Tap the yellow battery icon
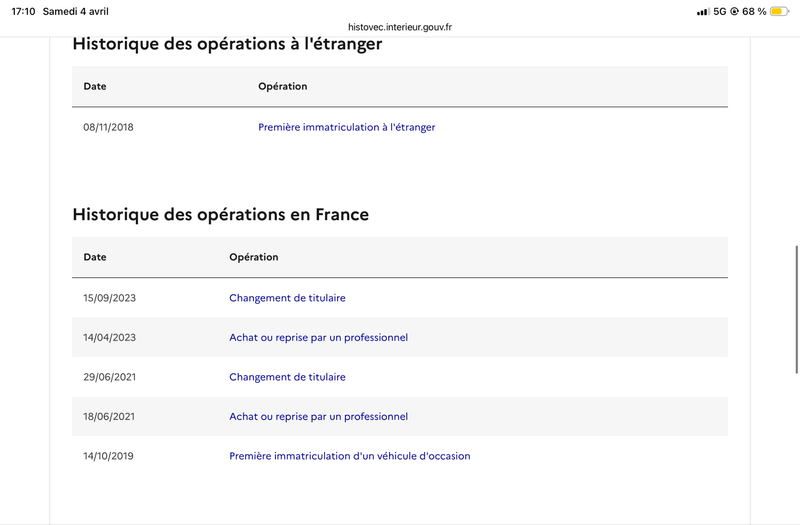The height and width of the screenshot is (525, 800). point(779,11)
